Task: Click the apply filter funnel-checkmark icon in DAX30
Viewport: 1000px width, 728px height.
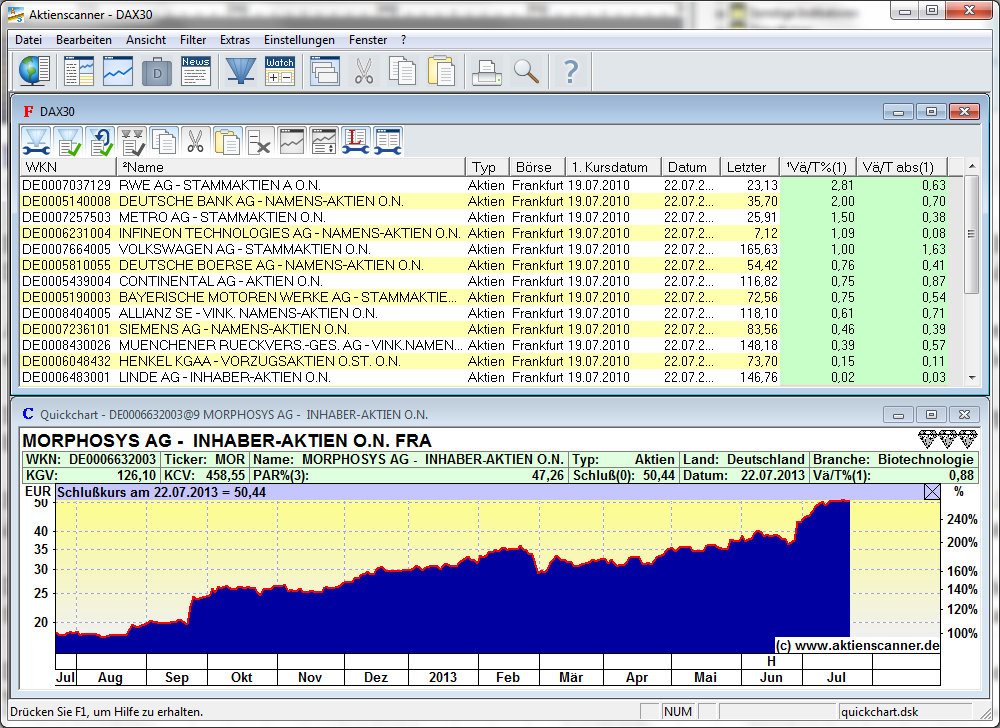Action: [68, 141]
